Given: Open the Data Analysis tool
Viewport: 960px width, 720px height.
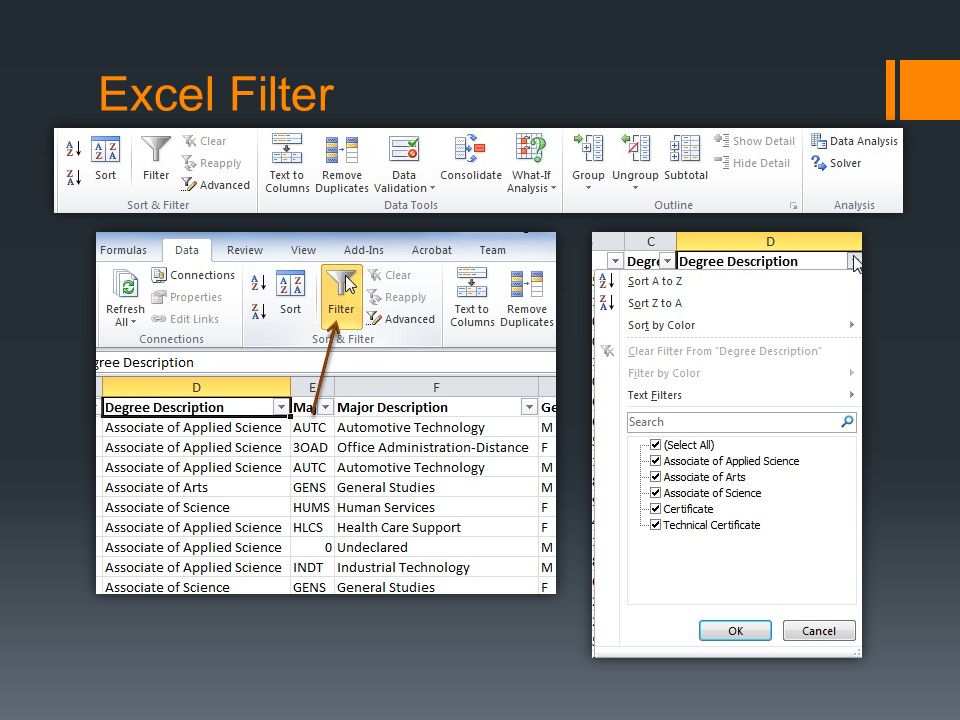Looking at the screenshot, I should (x=854, y=141).
